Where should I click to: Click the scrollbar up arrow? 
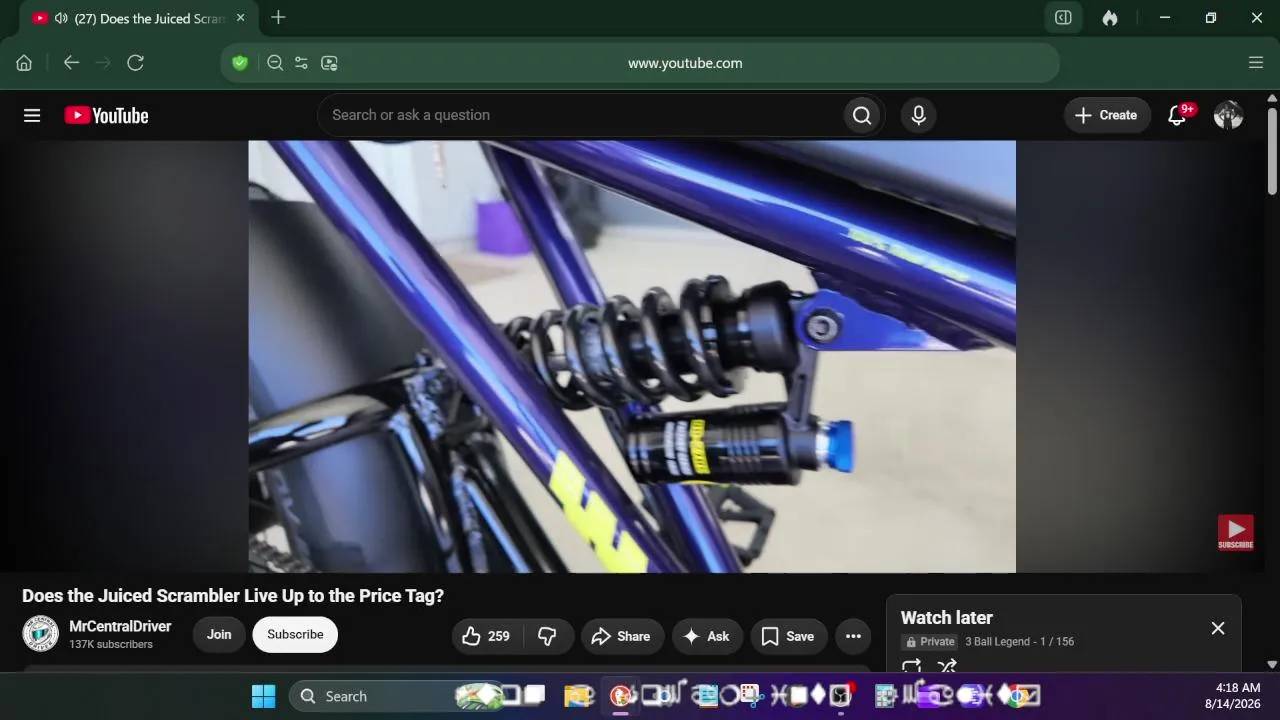(x=1272, y=98)
